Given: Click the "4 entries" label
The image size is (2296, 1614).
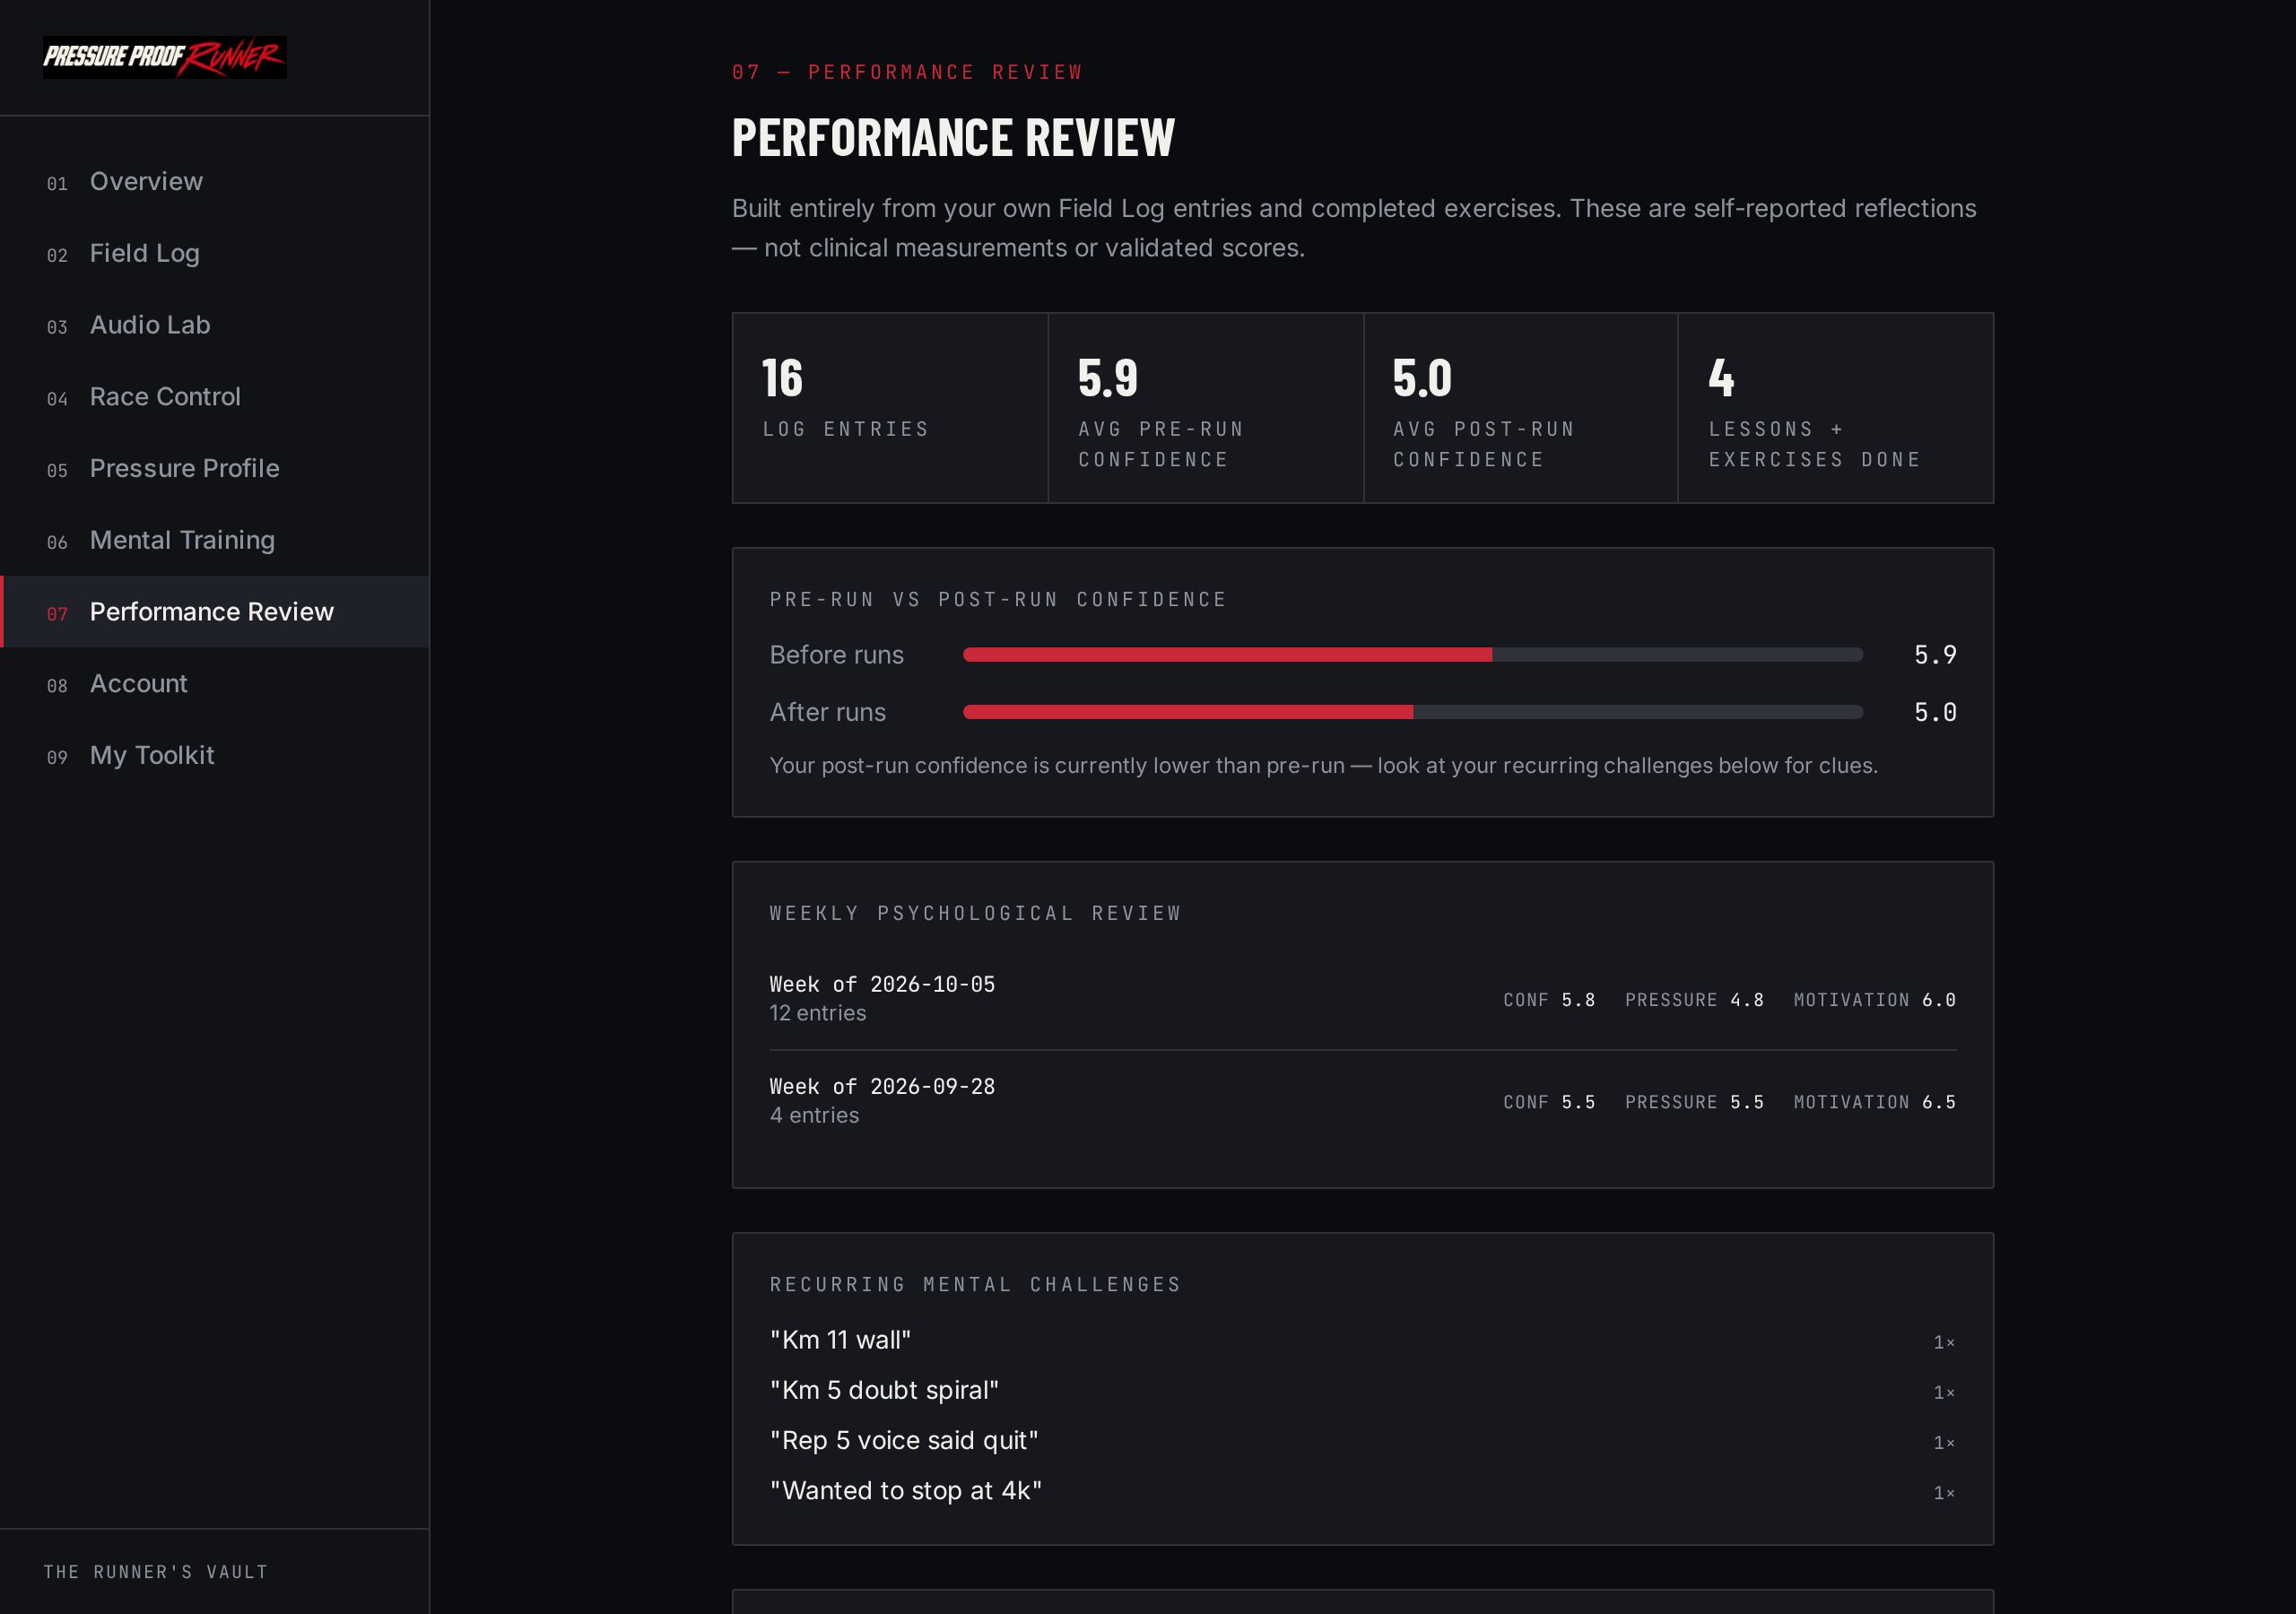Looking at the screenshot, I should [x=814, y=1115].
